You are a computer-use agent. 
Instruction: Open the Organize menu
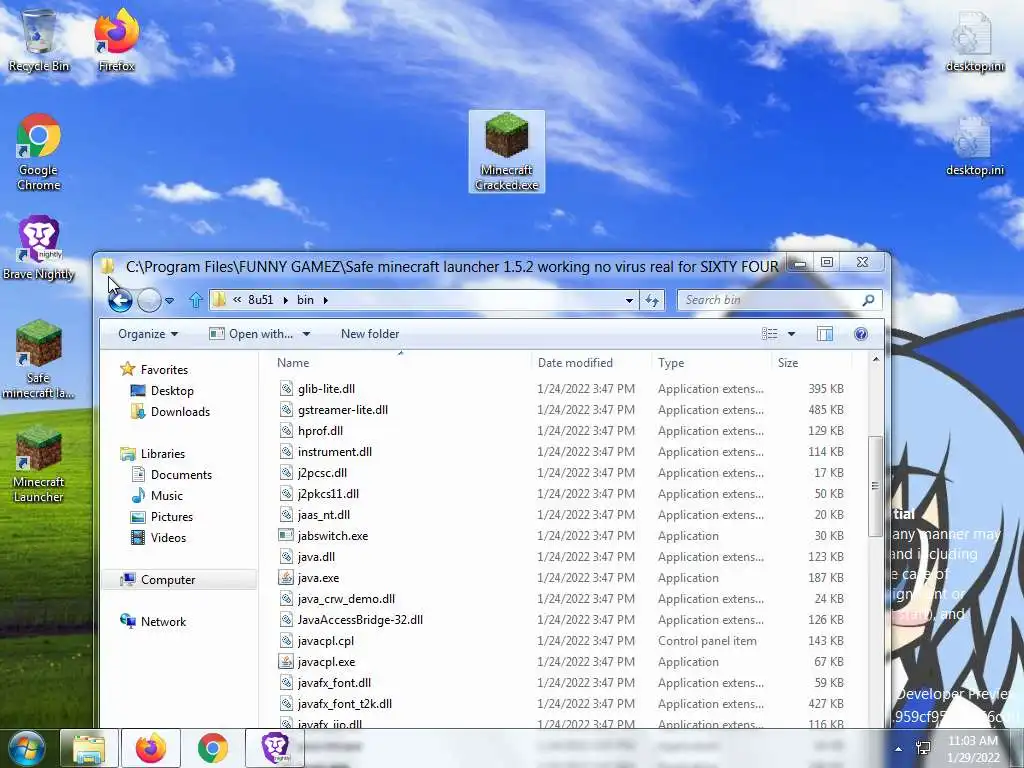pyautogui.click(x=148, y=334)
